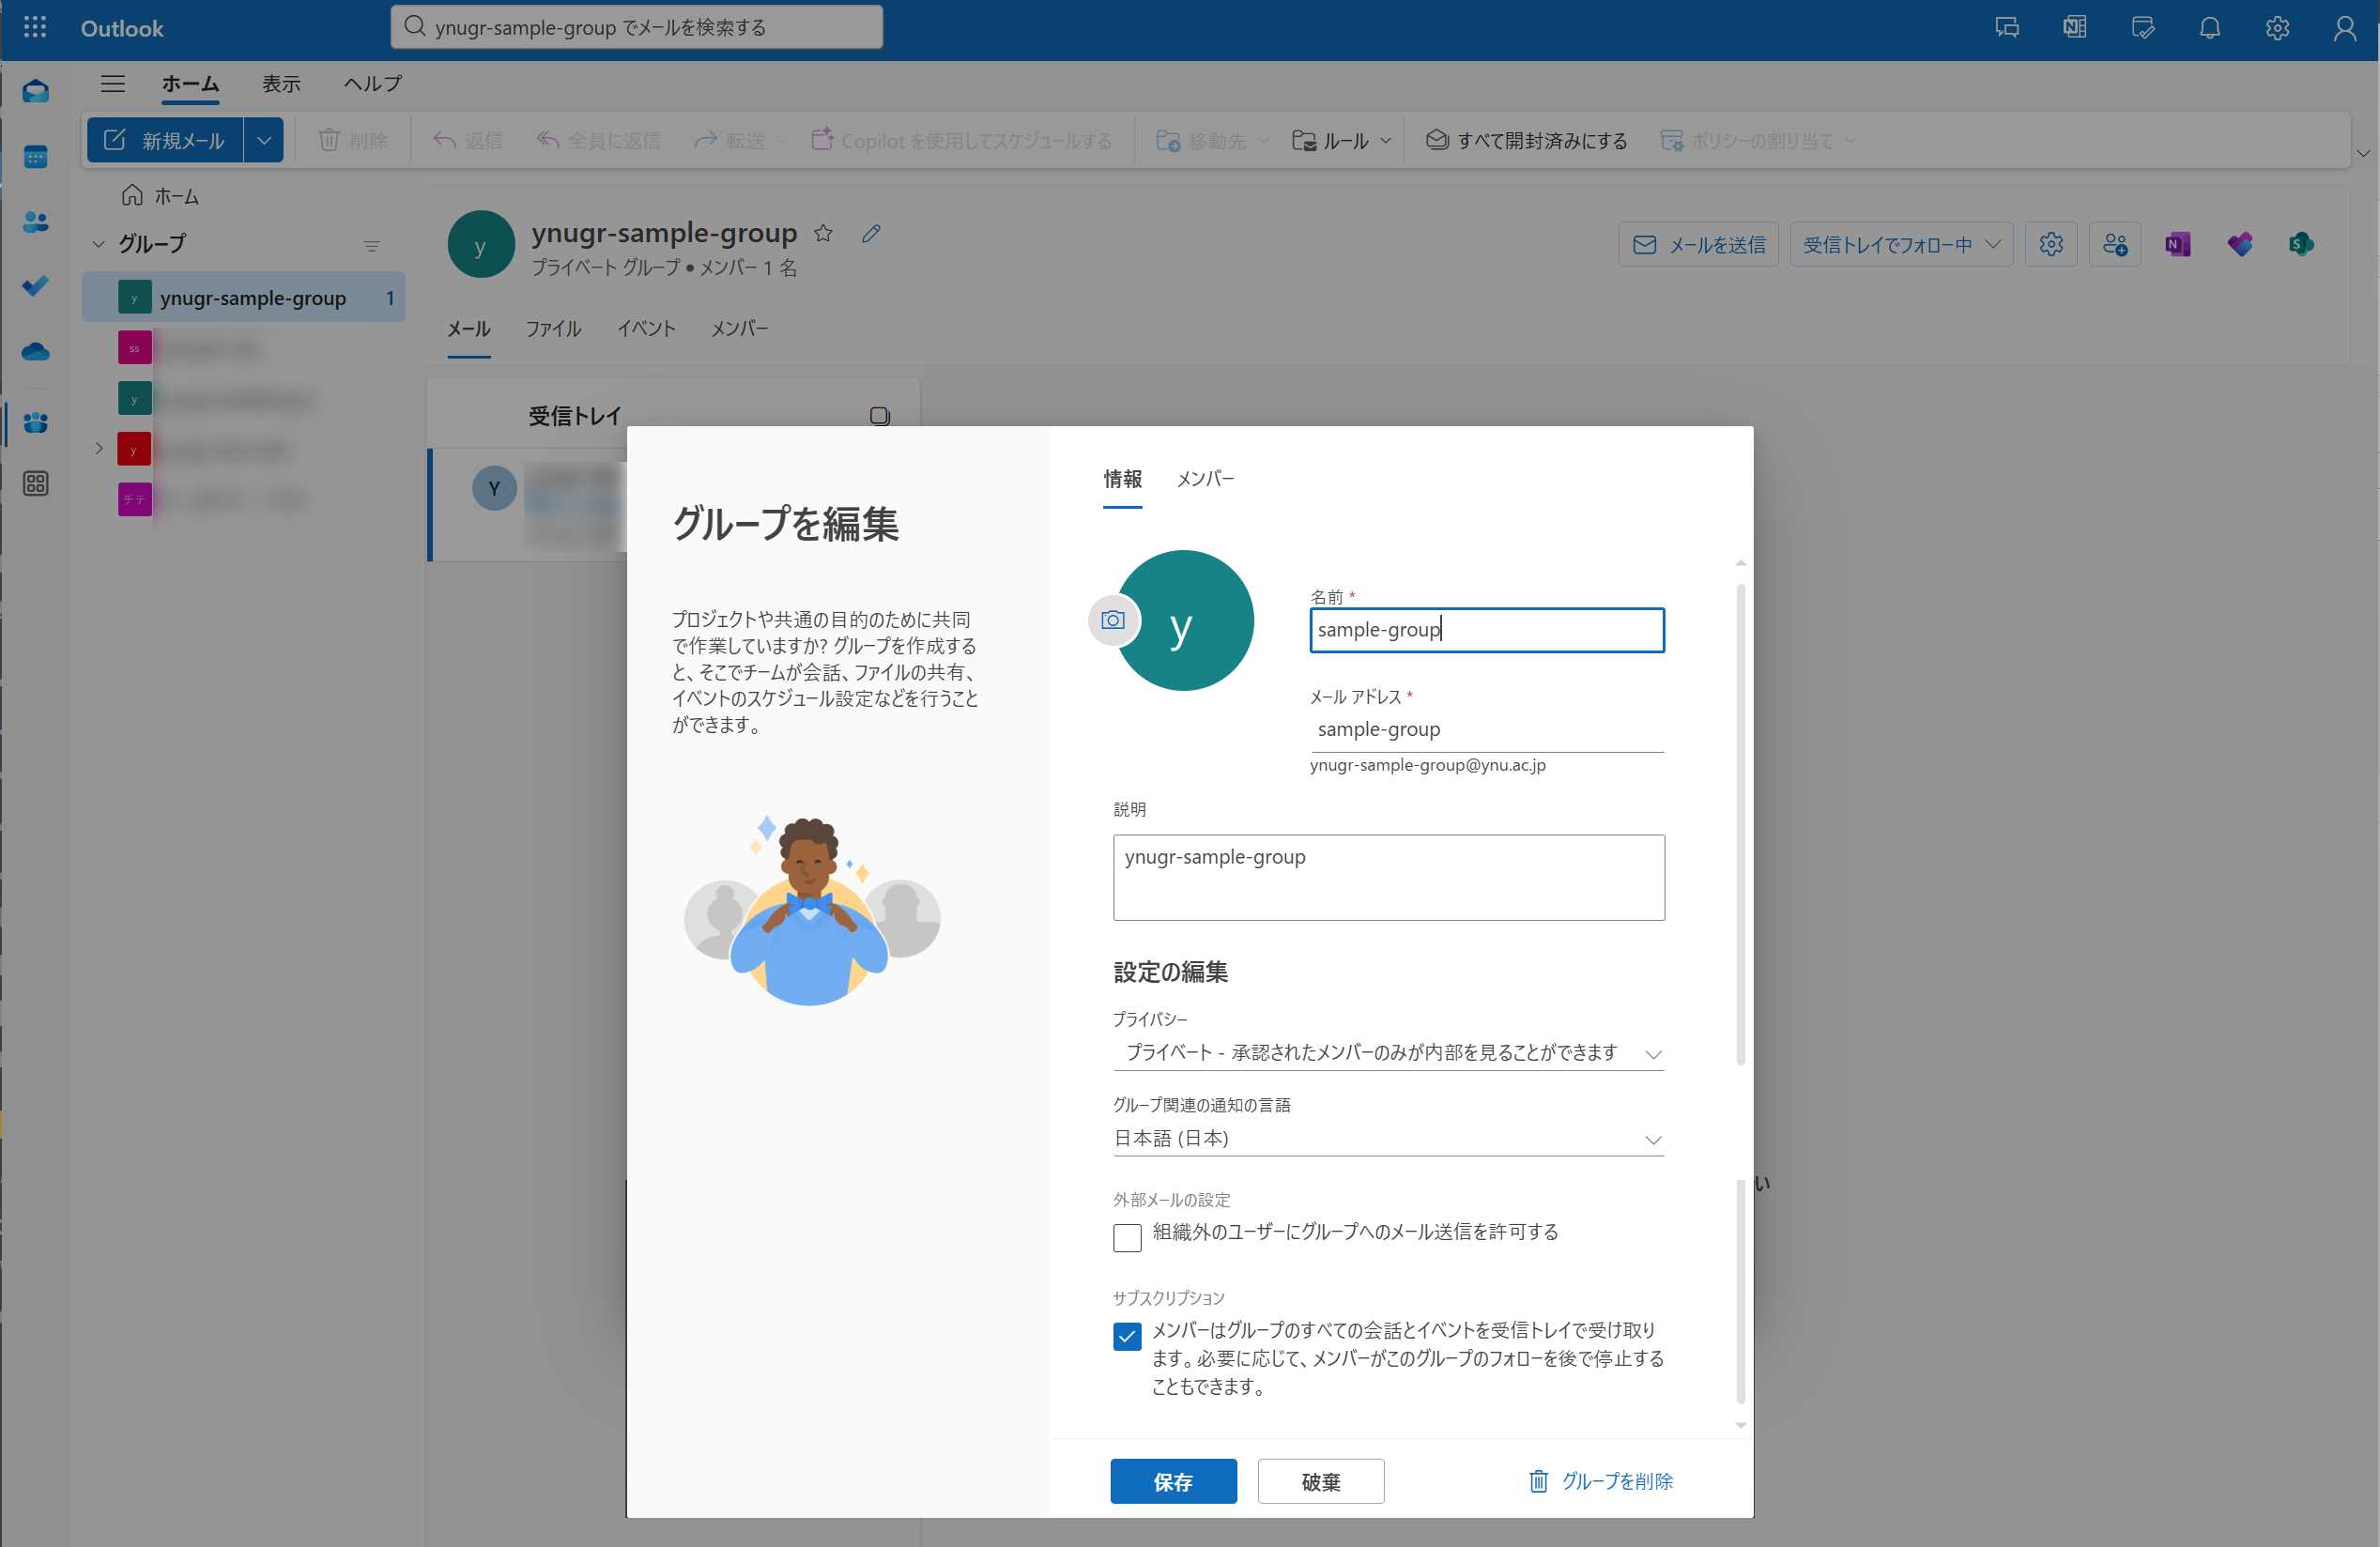2380x1547 pixels.
Task: Enable external users sending mail checkbox
Action: click(x=1127, y=1237)
